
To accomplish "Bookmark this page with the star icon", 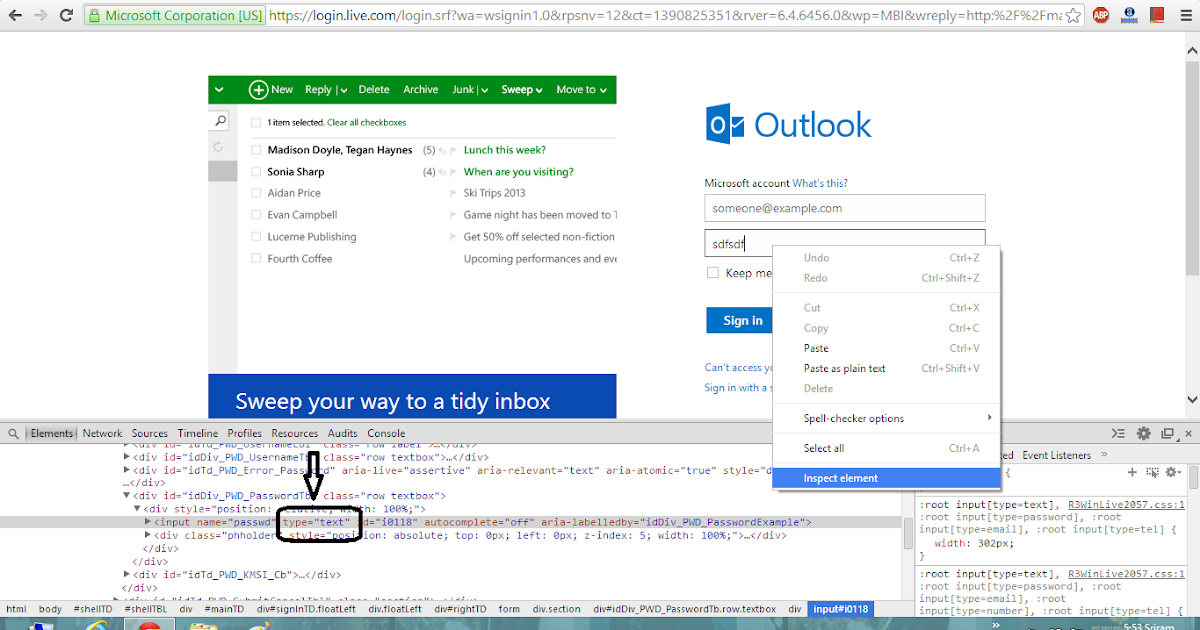I will coord(1073,16).
